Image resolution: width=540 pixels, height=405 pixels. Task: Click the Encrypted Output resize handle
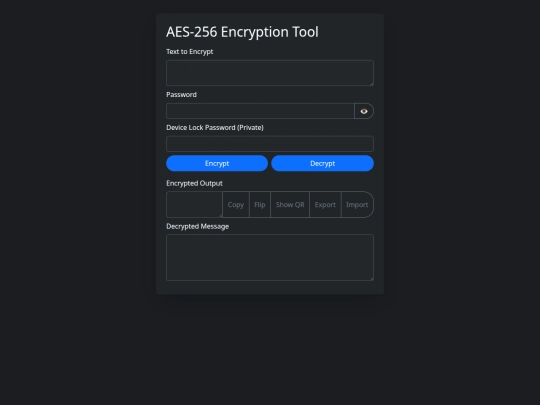pos(220,216)
